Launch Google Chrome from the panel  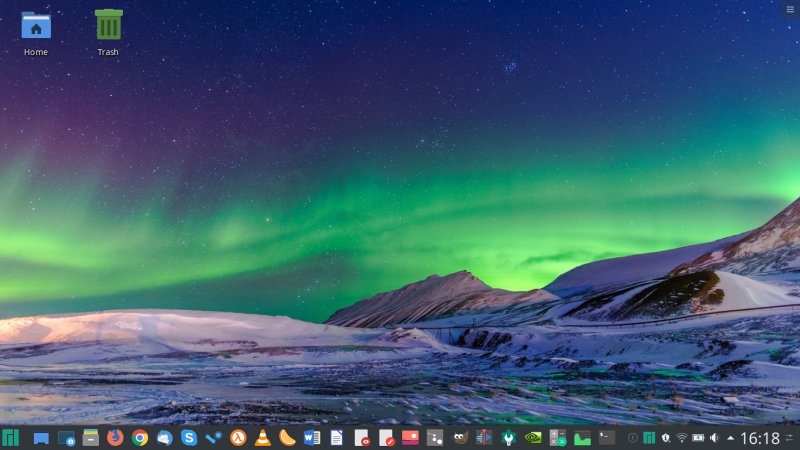140,438
